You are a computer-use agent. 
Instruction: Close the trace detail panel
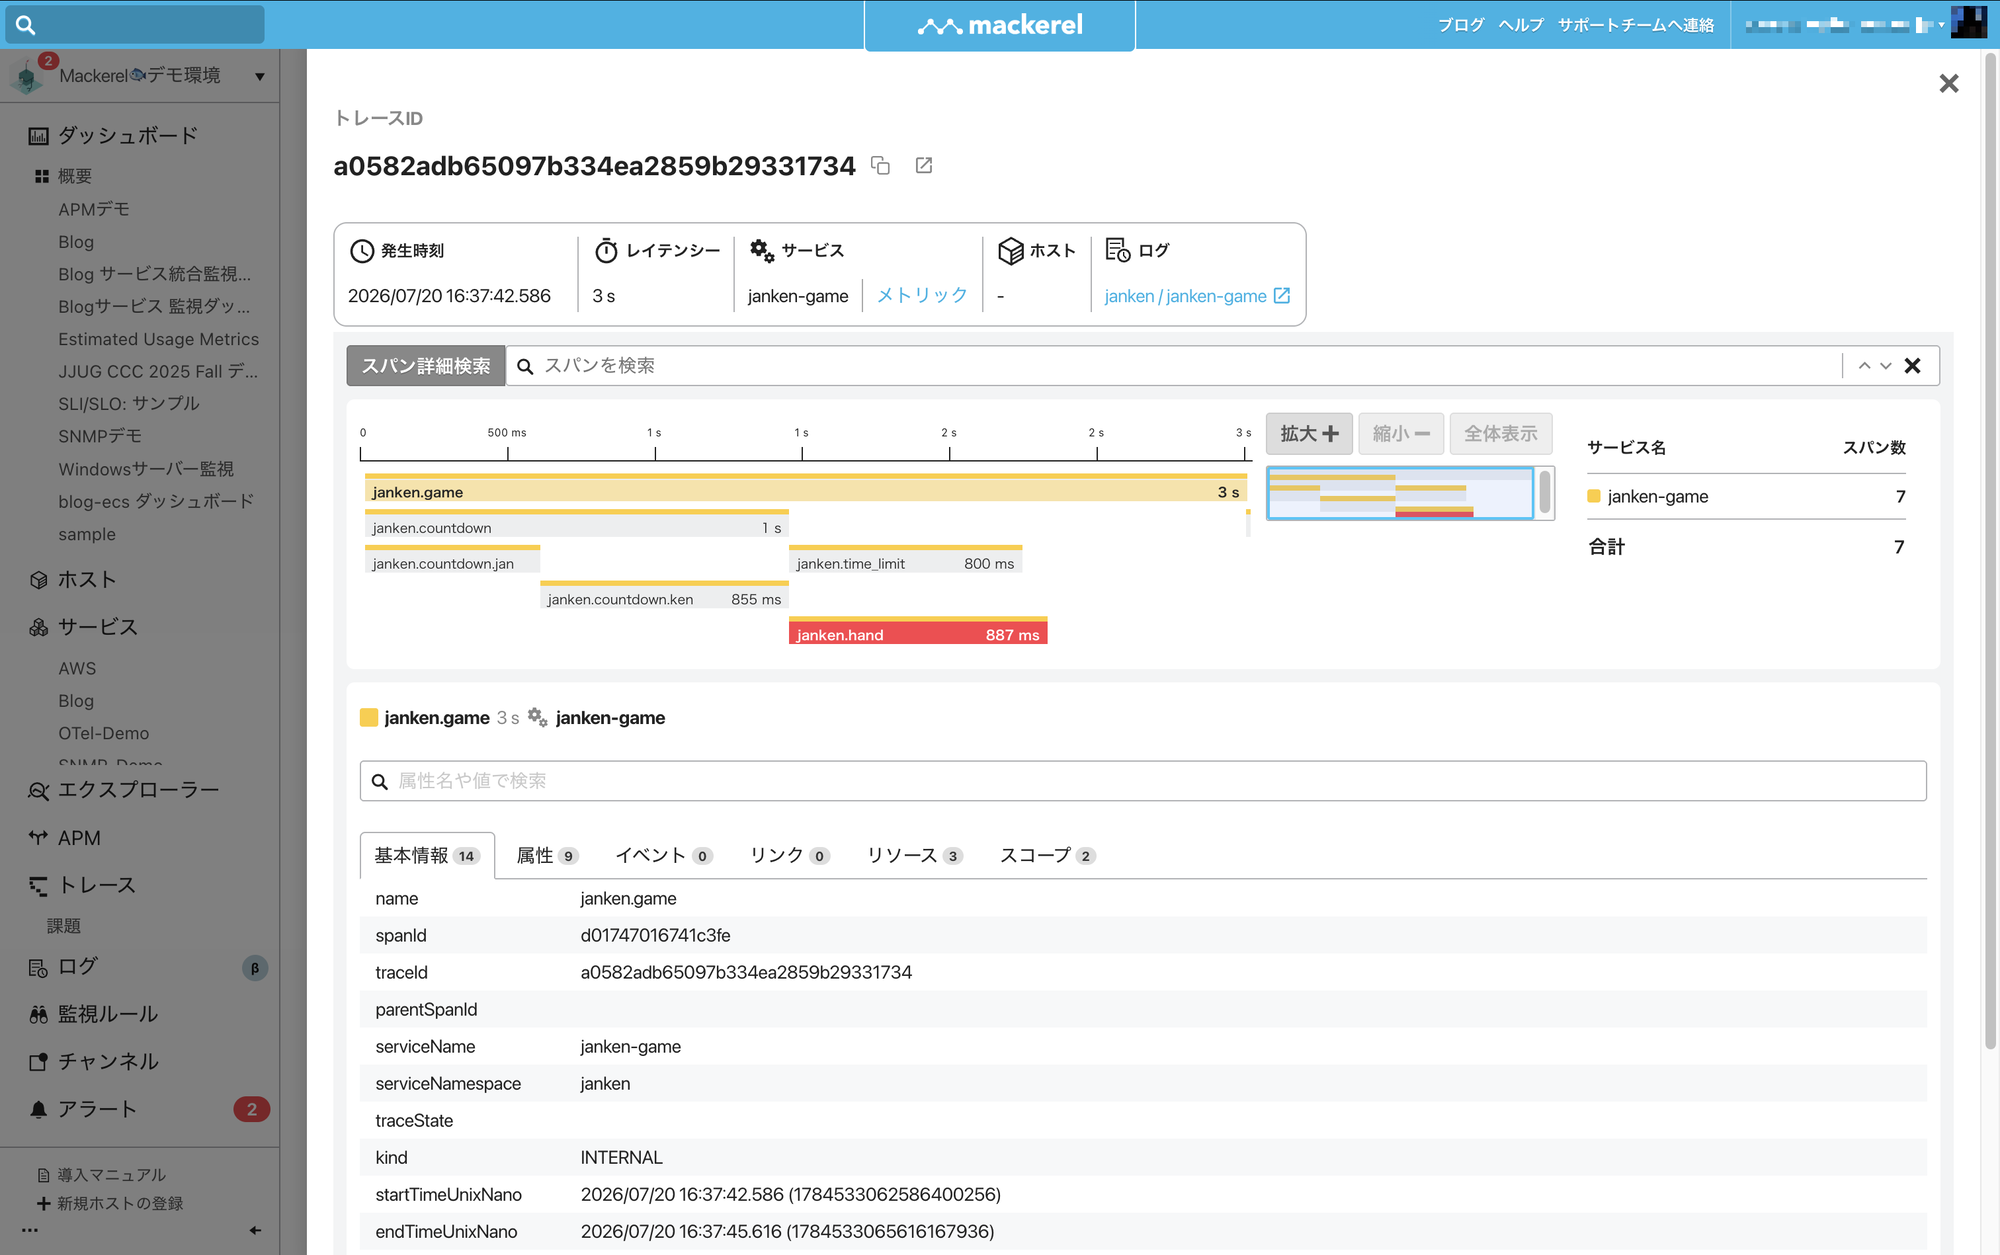pos(1949,84)
